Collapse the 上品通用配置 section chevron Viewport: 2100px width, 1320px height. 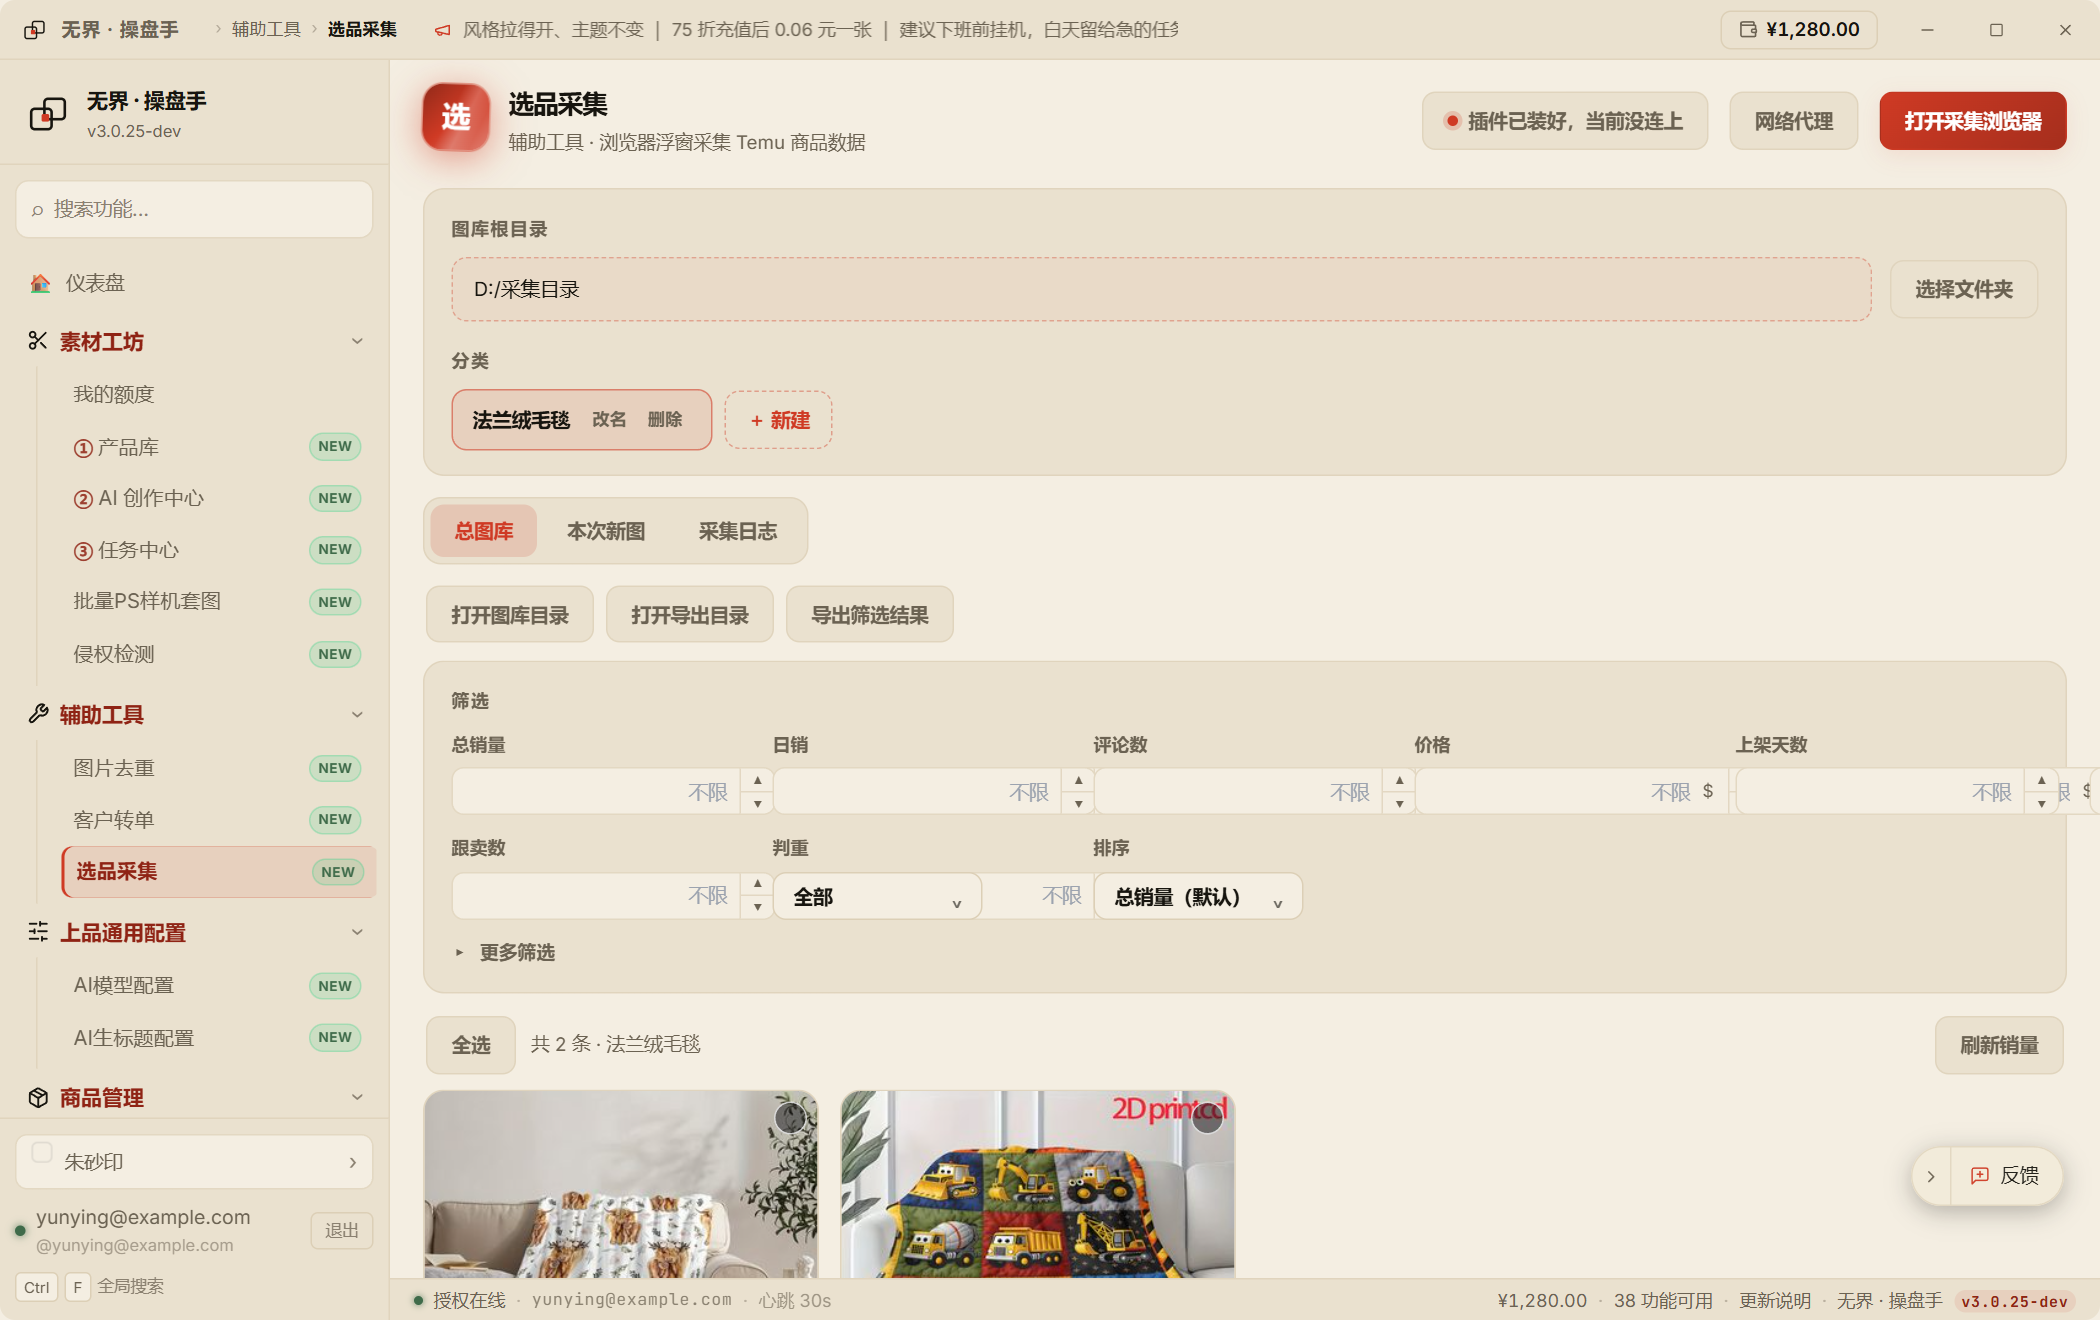point(357,932)
